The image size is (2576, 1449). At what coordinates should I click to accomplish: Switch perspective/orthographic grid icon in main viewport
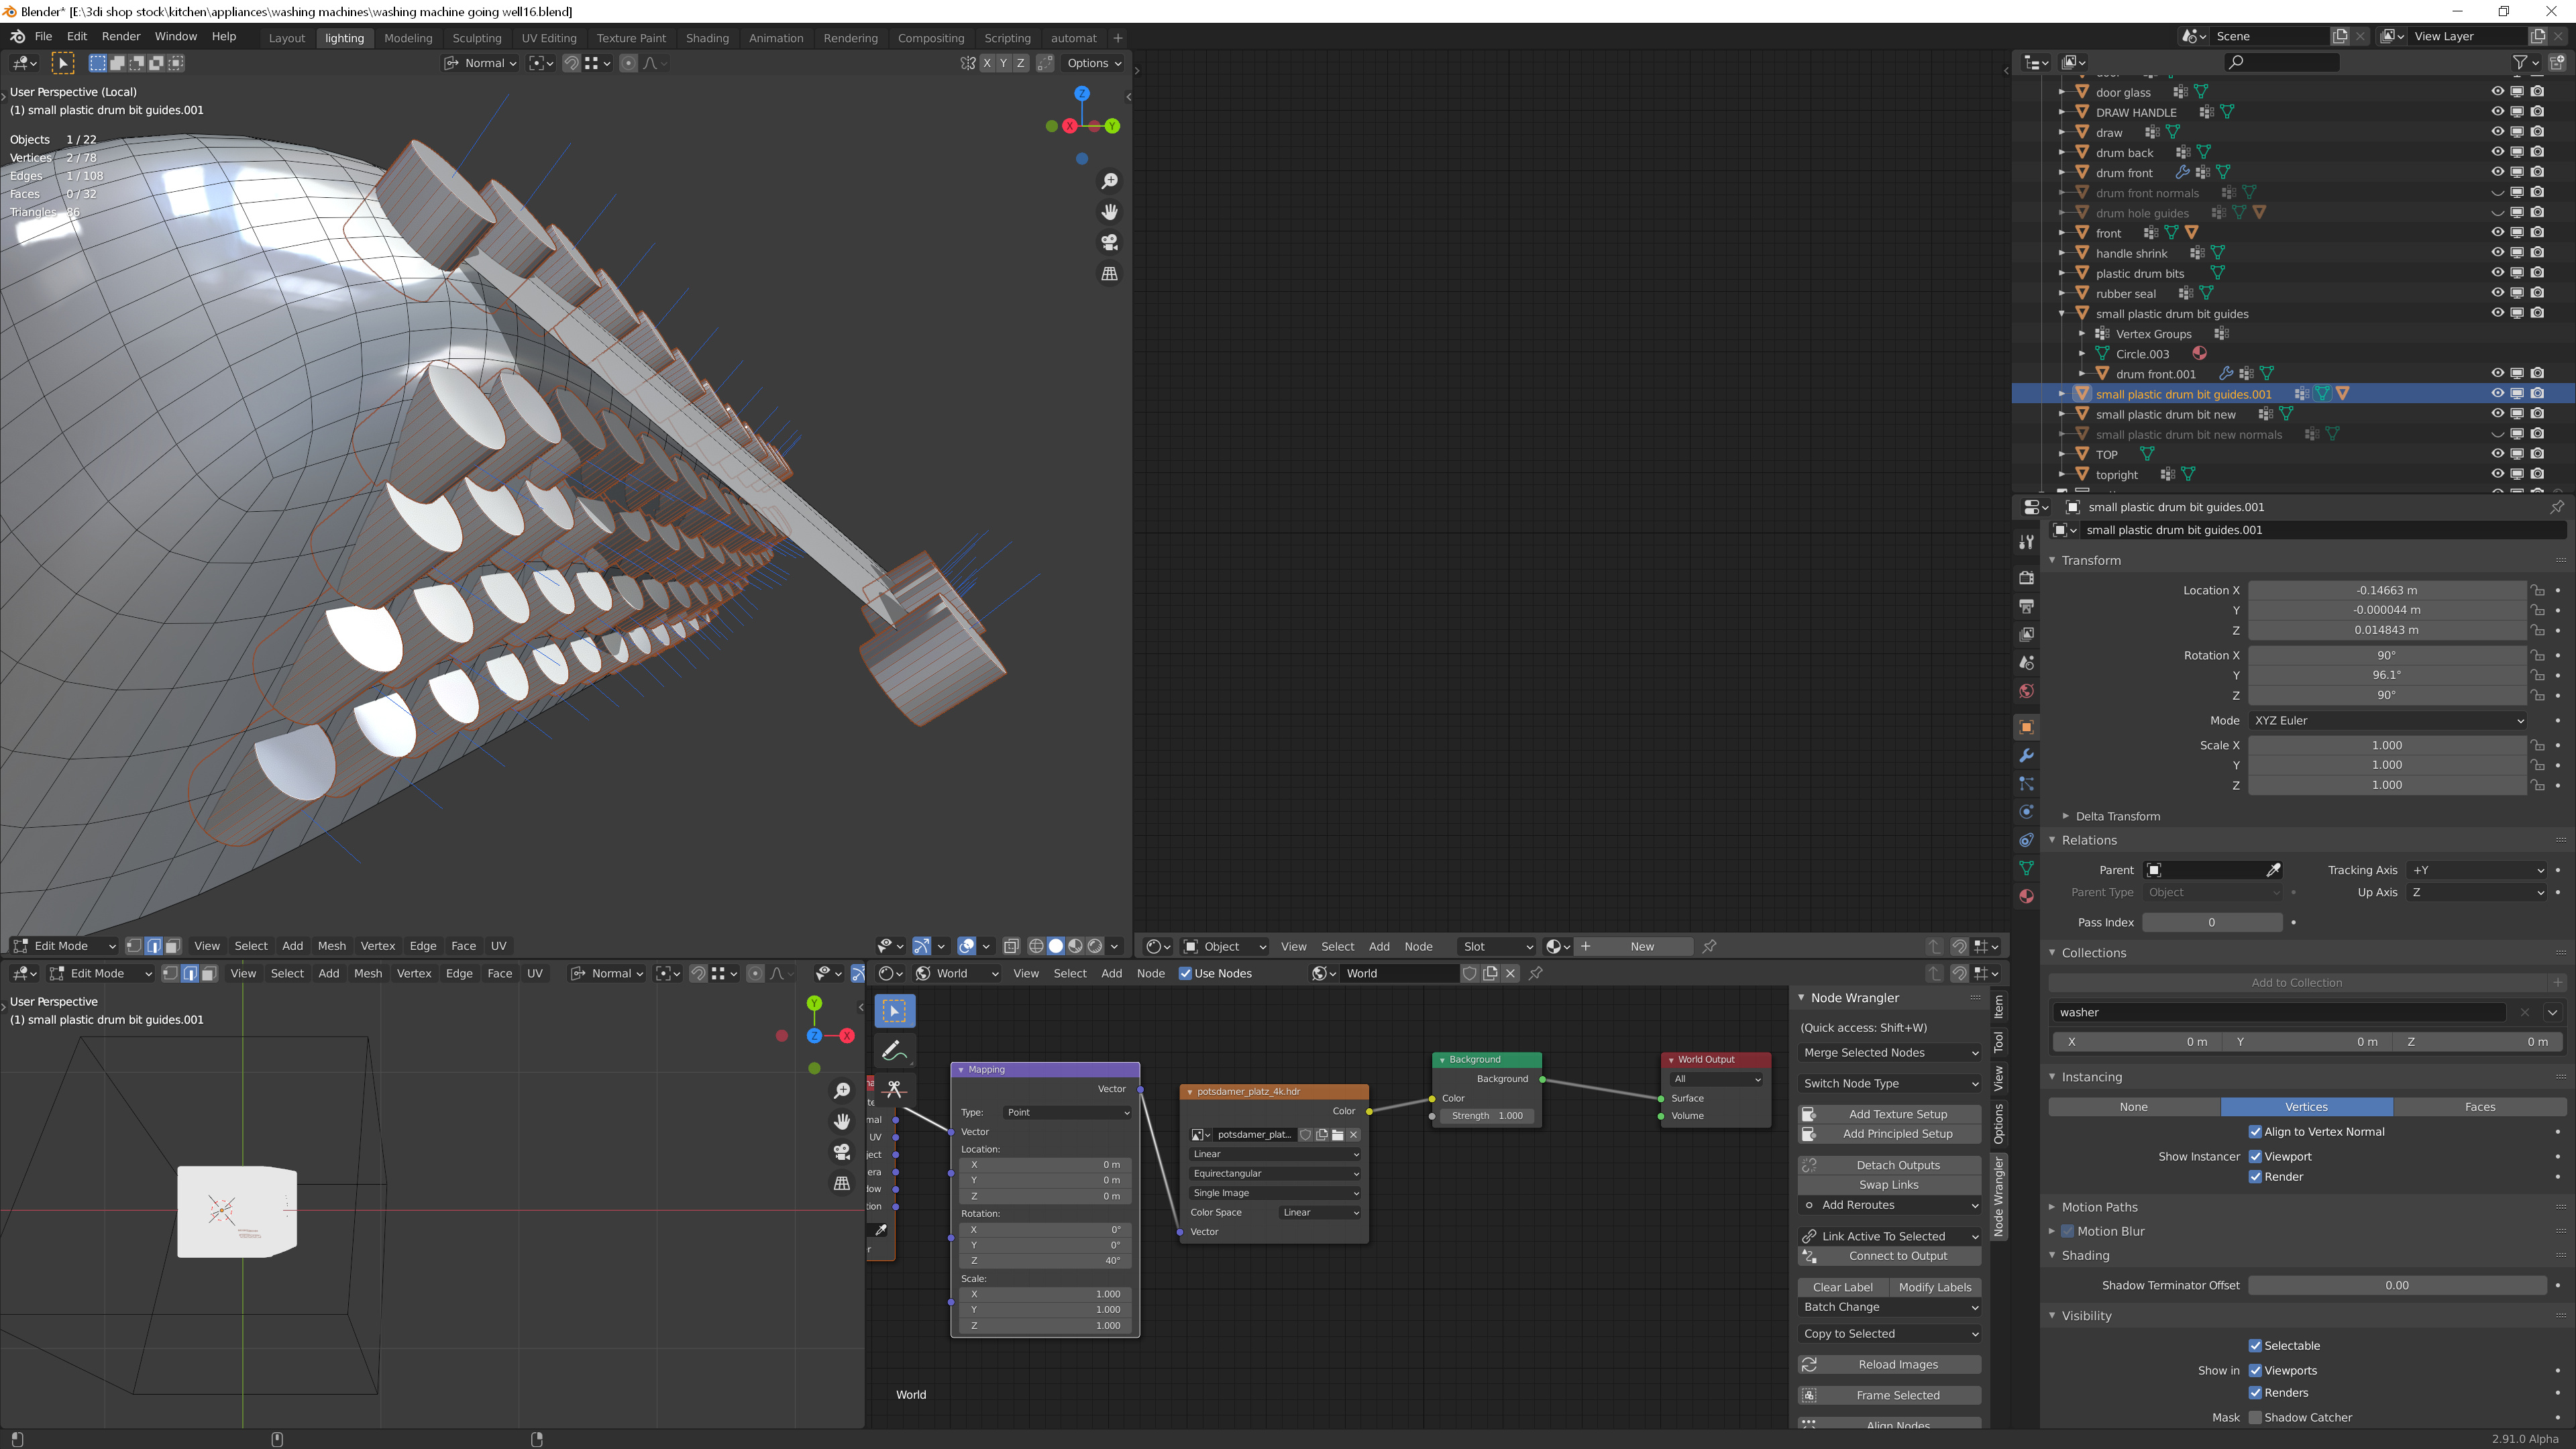coord(1109,274)
